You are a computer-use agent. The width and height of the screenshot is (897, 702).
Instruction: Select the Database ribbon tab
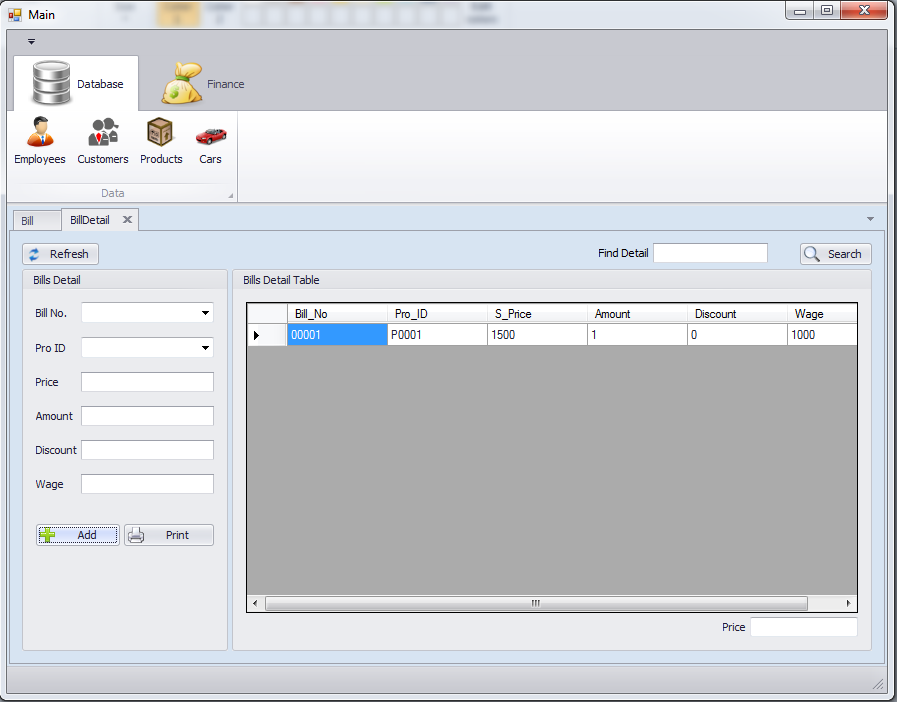coord(76,84)
